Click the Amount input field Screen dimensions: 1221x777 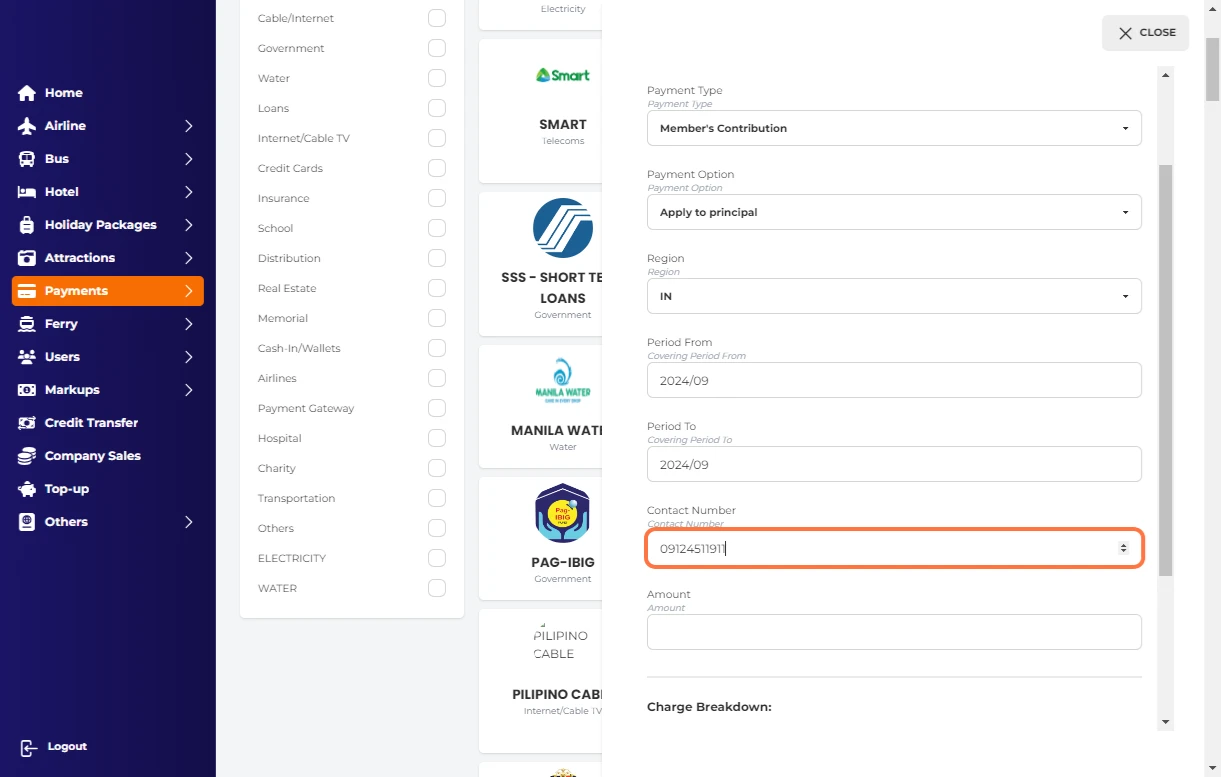point(893,632)
